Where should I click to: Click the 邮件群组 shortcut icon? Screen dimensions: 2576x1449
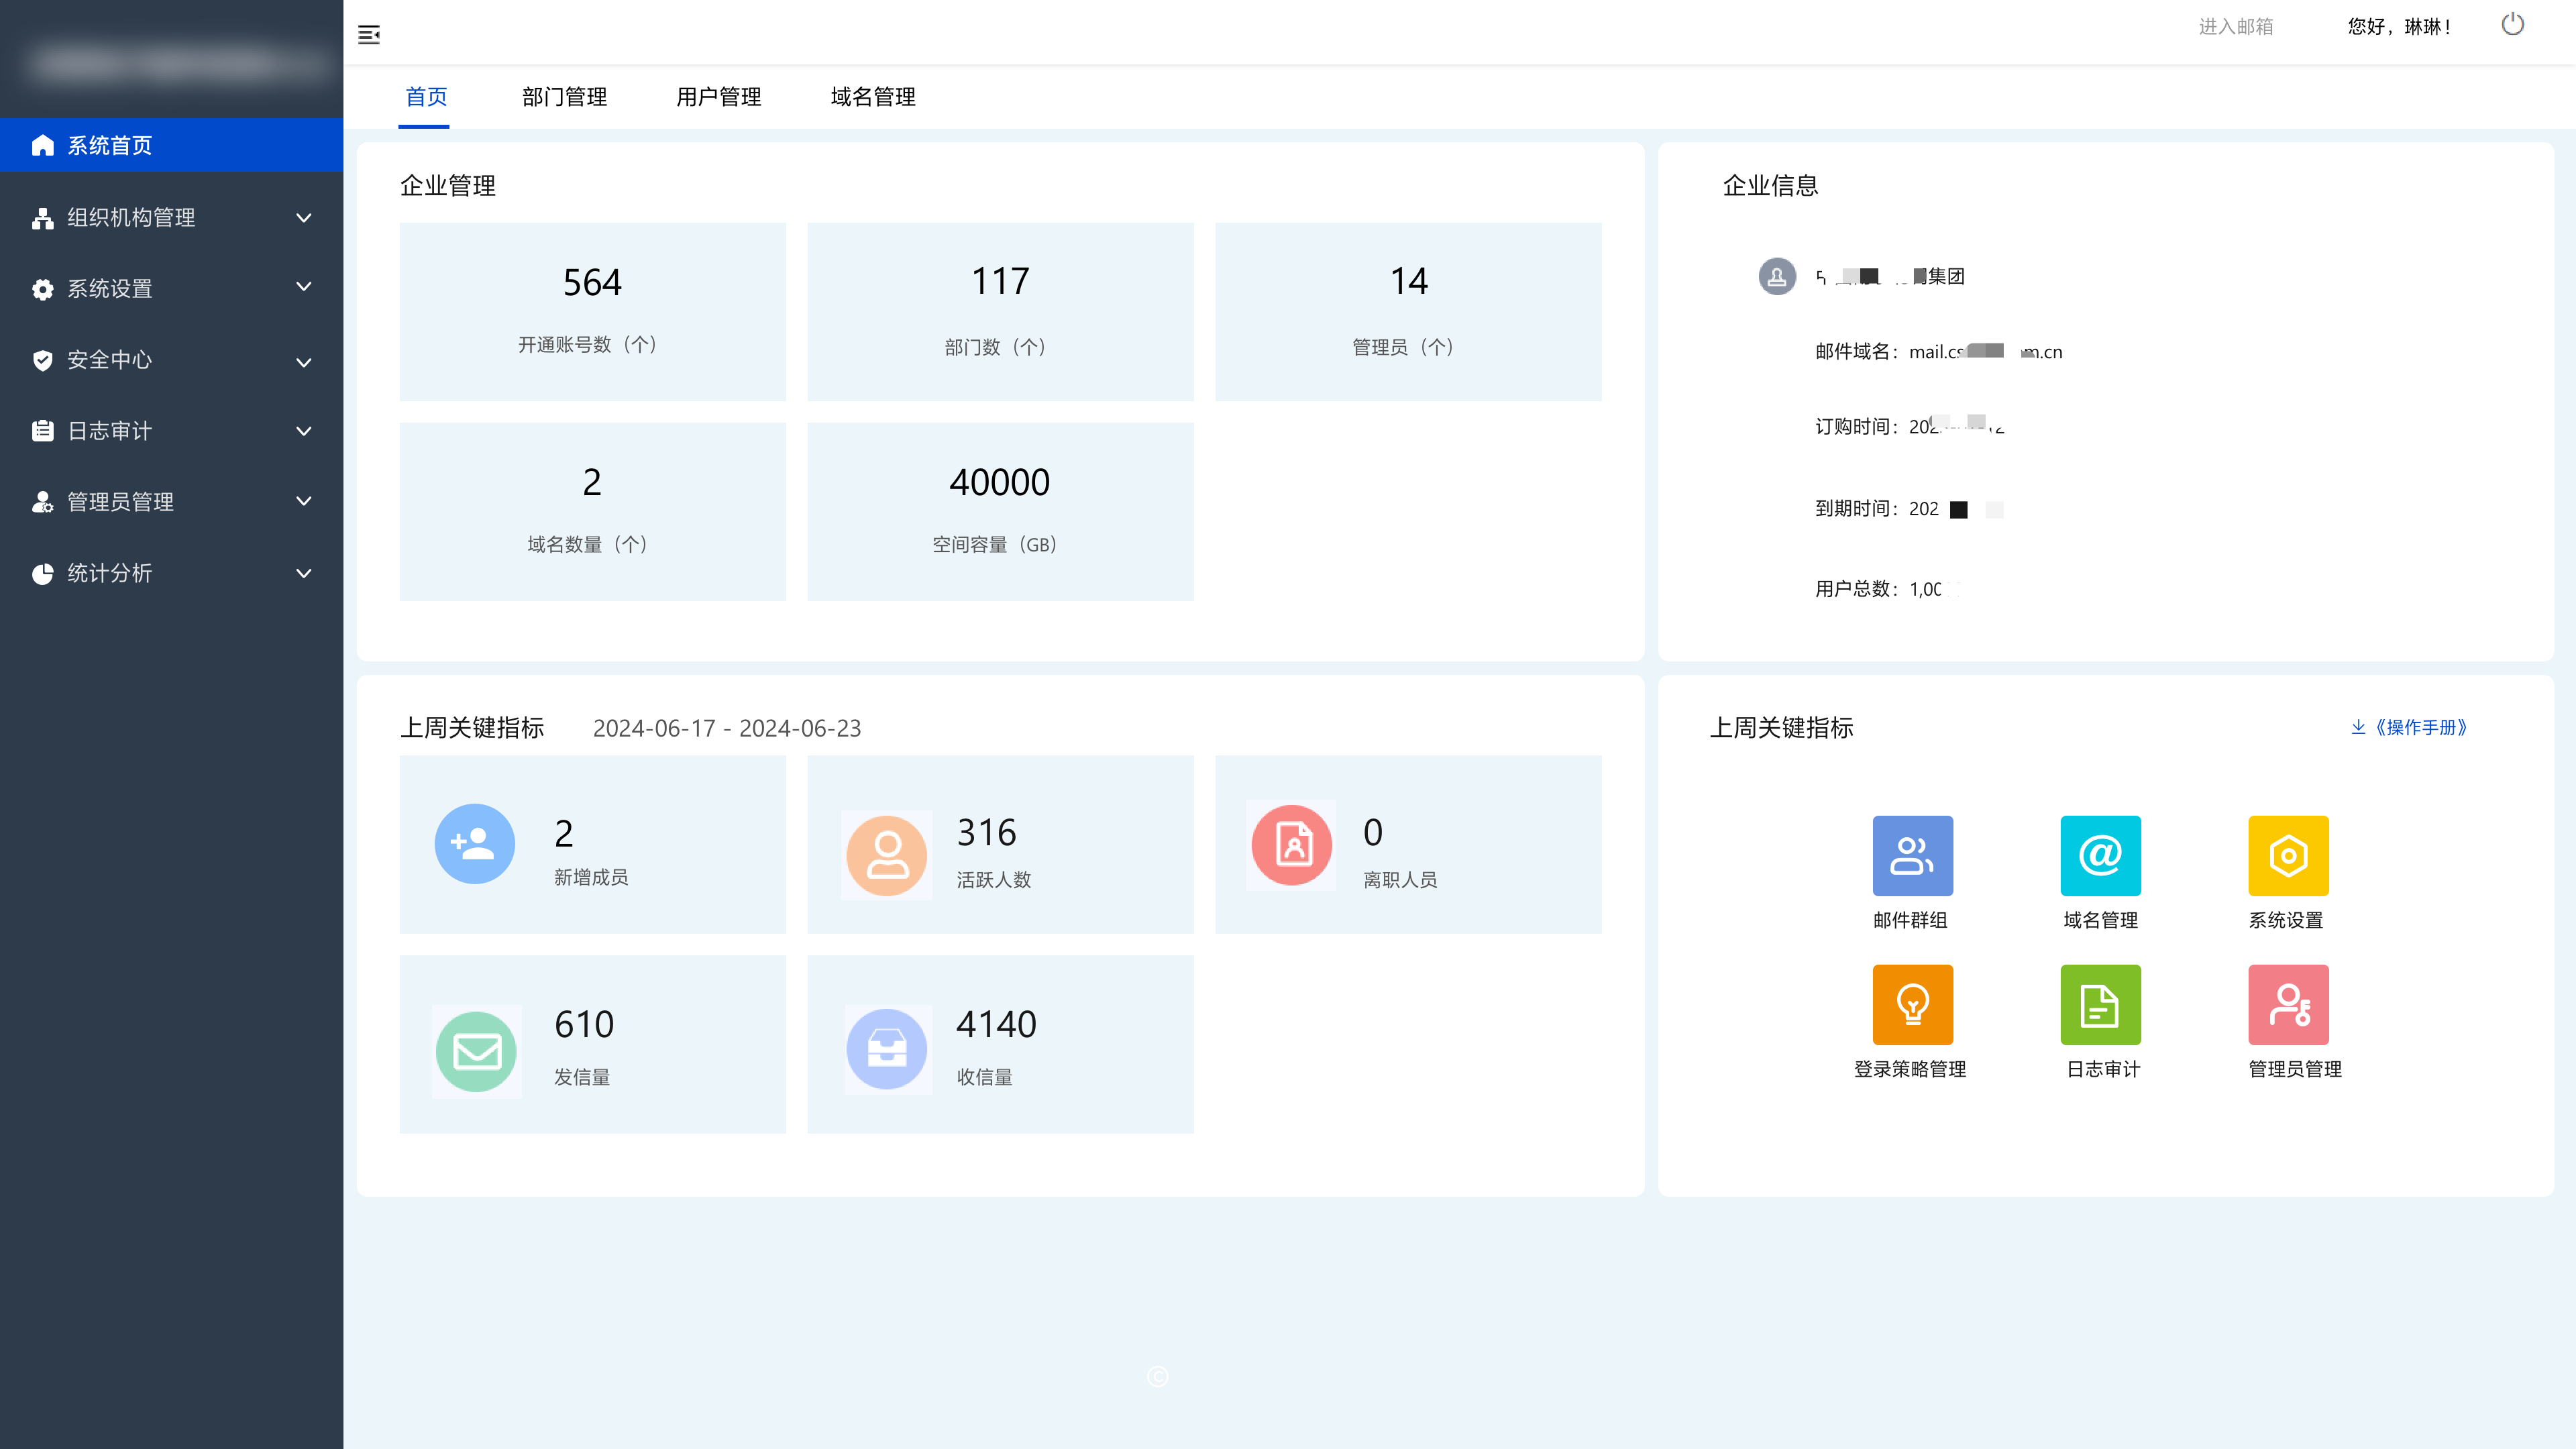point(1912,855)
